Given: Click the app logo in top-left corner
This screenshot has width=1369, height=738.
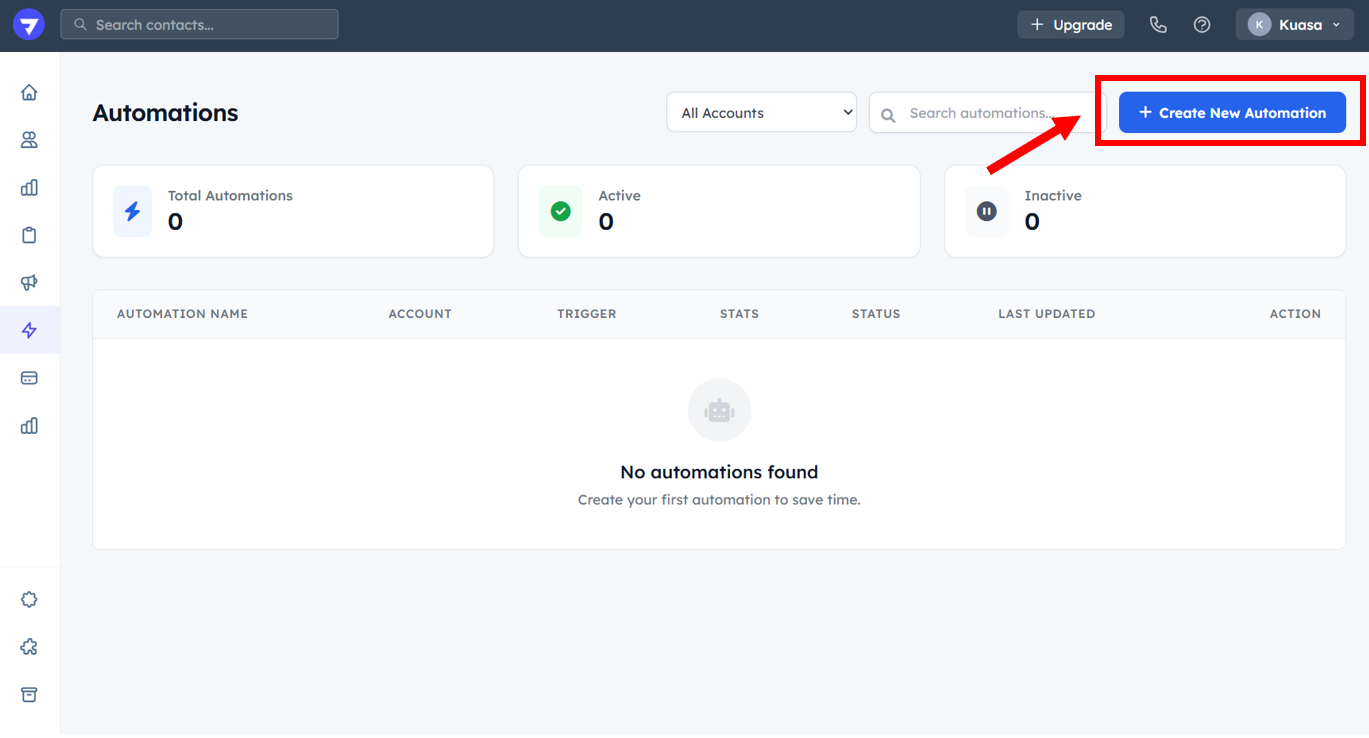Looking at the screenshot, I should 29,25.
